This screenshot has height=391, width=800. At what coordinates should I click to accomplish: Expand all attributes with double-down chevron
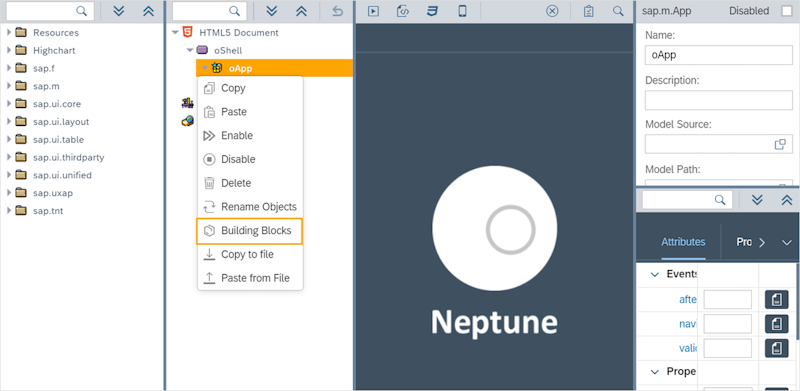click(x=757, y=200)
